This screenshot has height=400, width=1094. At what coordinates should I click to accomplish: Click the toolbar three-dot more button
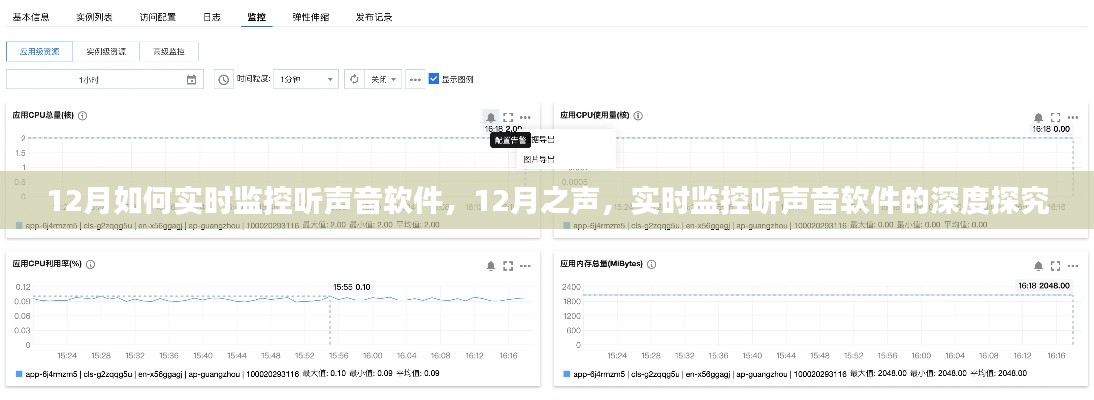coord(415,79)
